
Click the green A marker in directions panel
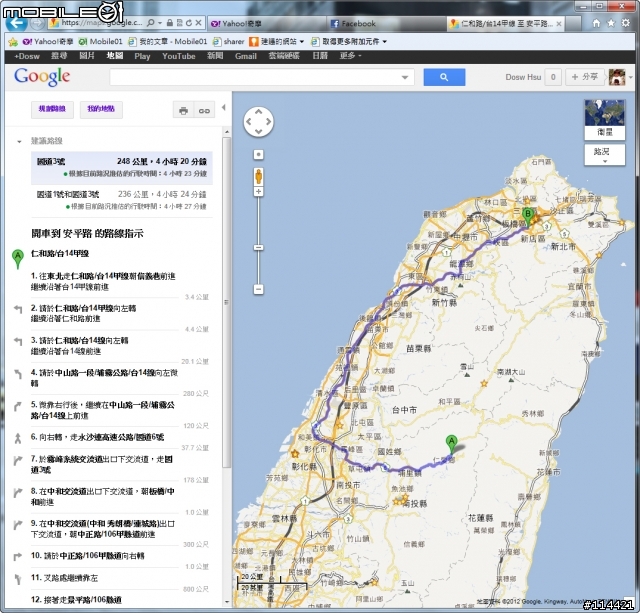pos(18,259)
